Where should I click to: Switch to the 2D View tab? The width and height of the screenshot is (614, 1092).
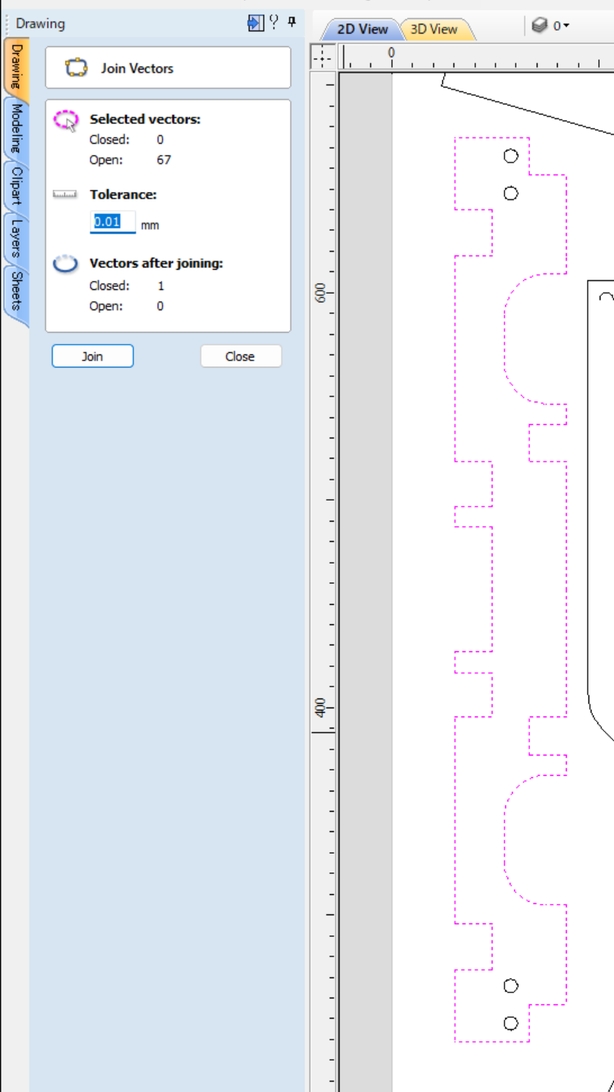pos(362,29)
